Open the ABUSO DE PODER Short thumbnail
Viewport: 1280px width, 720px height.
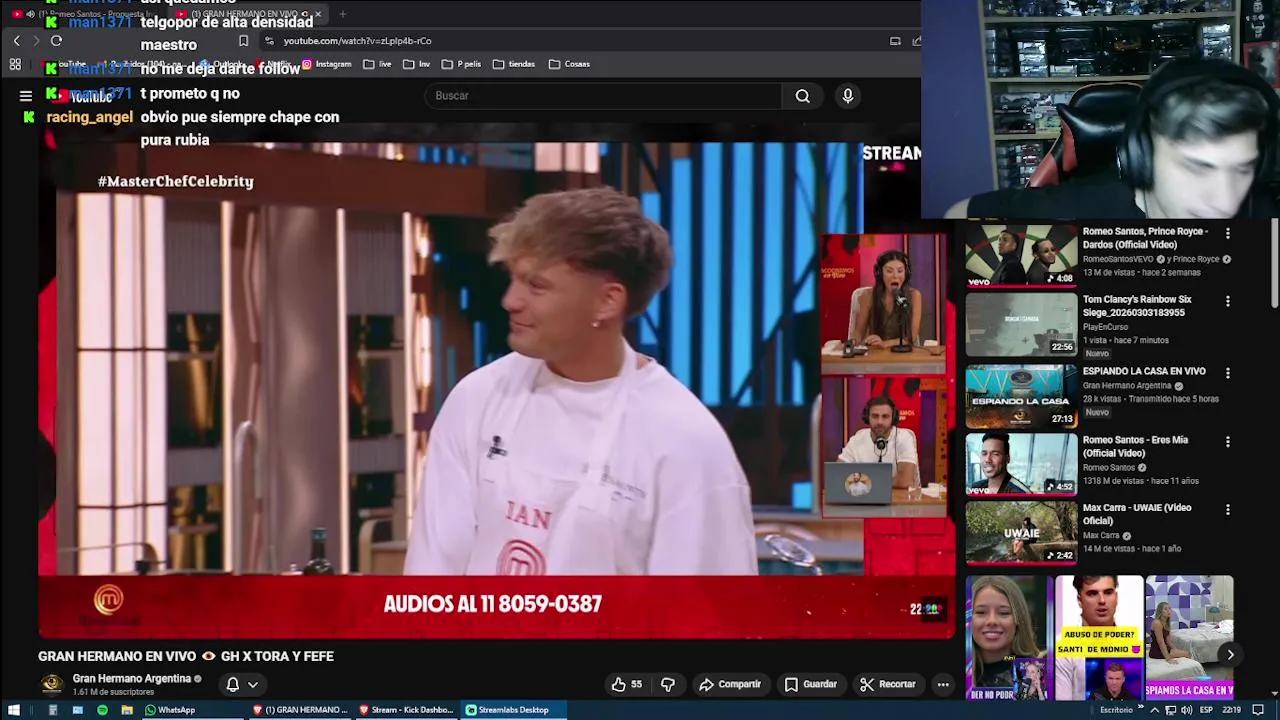pyautogui.click(x=1099, y=637)
